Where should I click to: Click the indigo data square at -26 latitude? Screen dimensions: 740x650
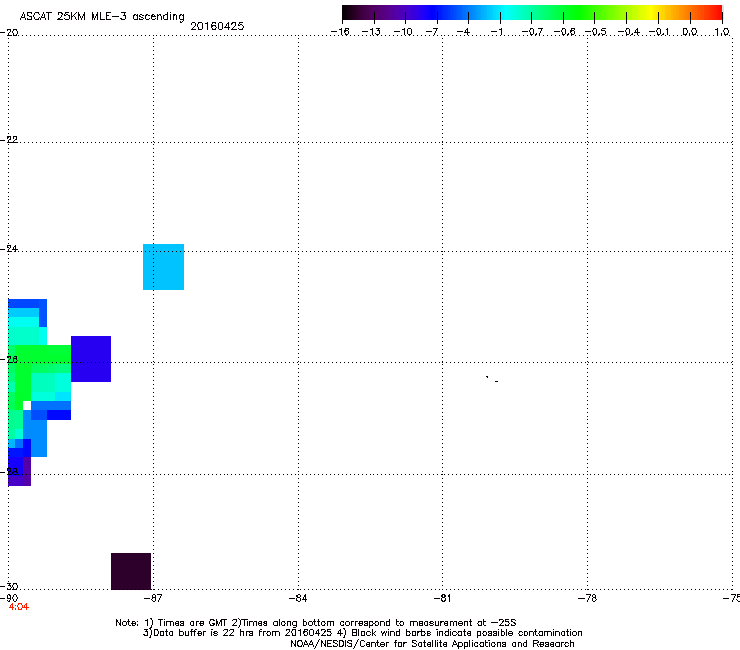point(91,359)
